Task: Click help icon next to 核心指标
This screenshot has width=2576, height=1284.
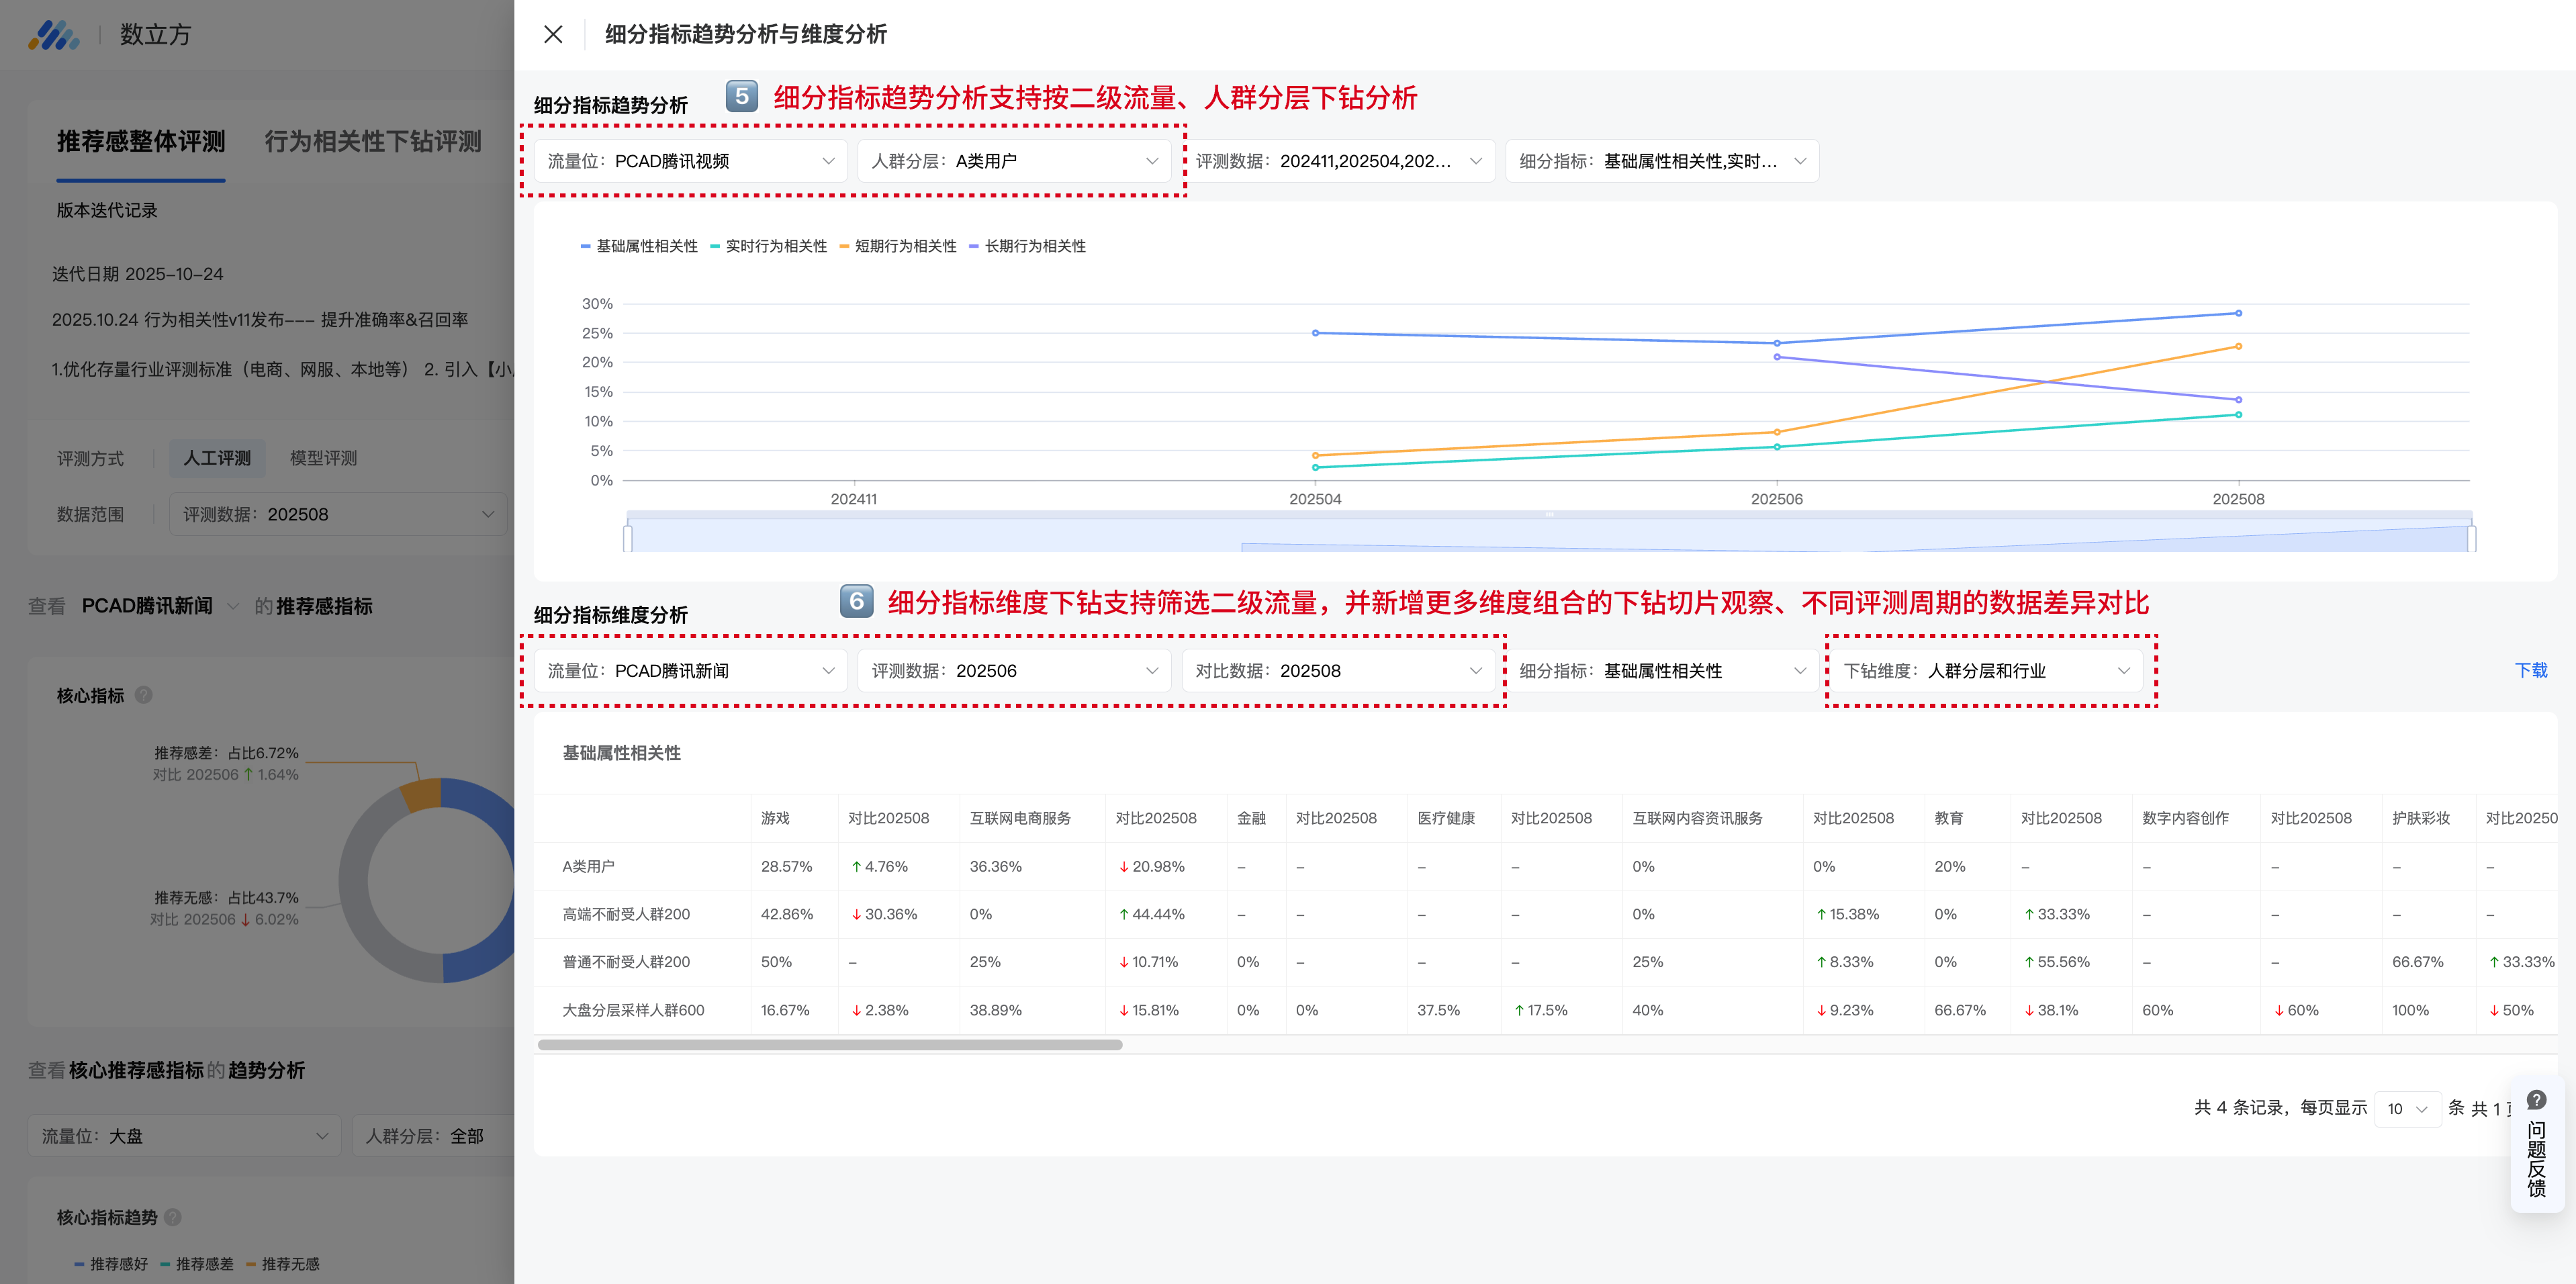Action: [x=144, y=695]
